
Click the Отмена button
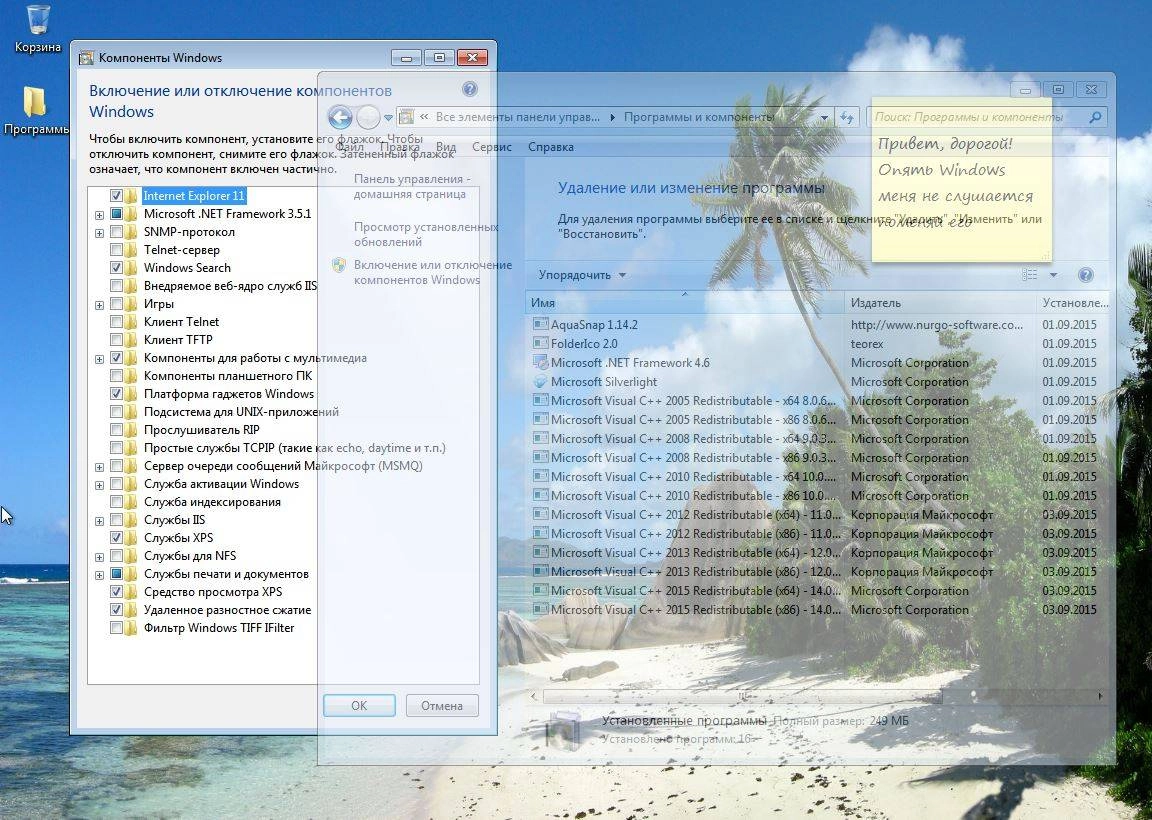click(x=442, y=705)
